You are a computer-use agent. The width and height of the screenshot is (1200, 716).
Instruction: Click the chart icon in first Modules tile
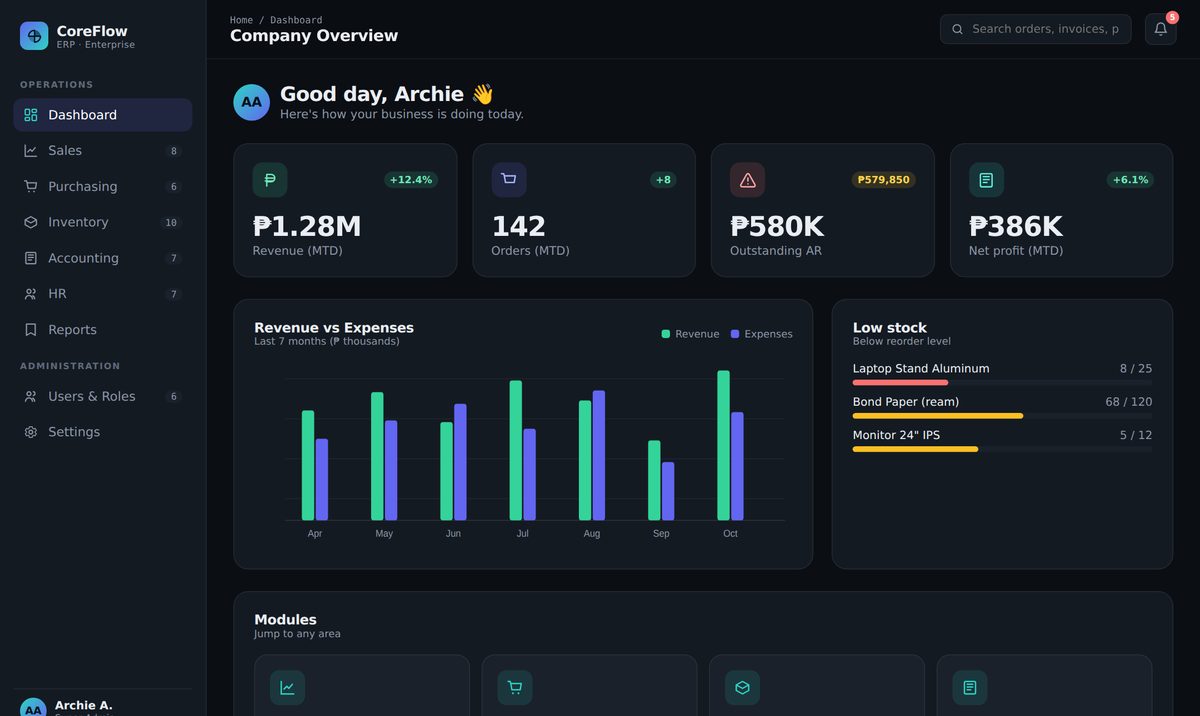[287, 688]
